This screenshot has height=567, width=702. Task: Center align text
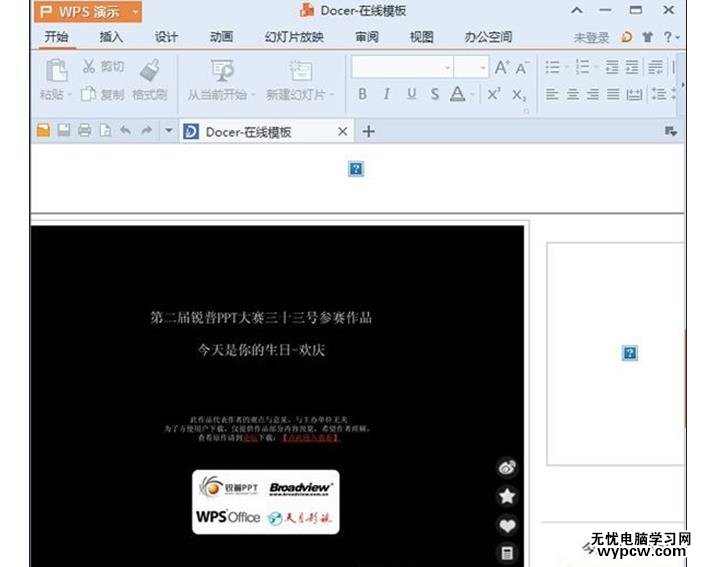coord(573,94)
